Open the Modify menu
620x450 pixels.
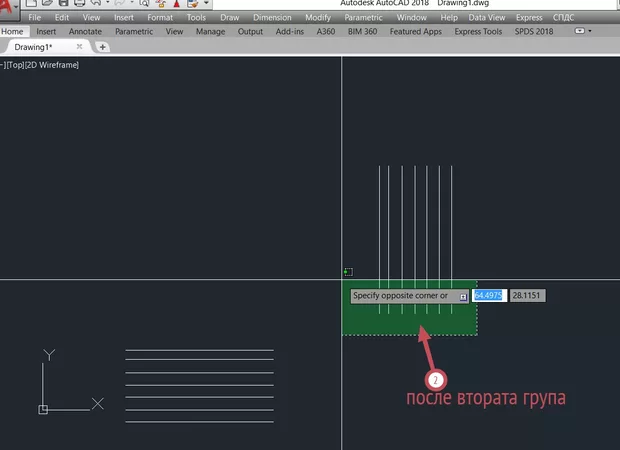[318, 17]
